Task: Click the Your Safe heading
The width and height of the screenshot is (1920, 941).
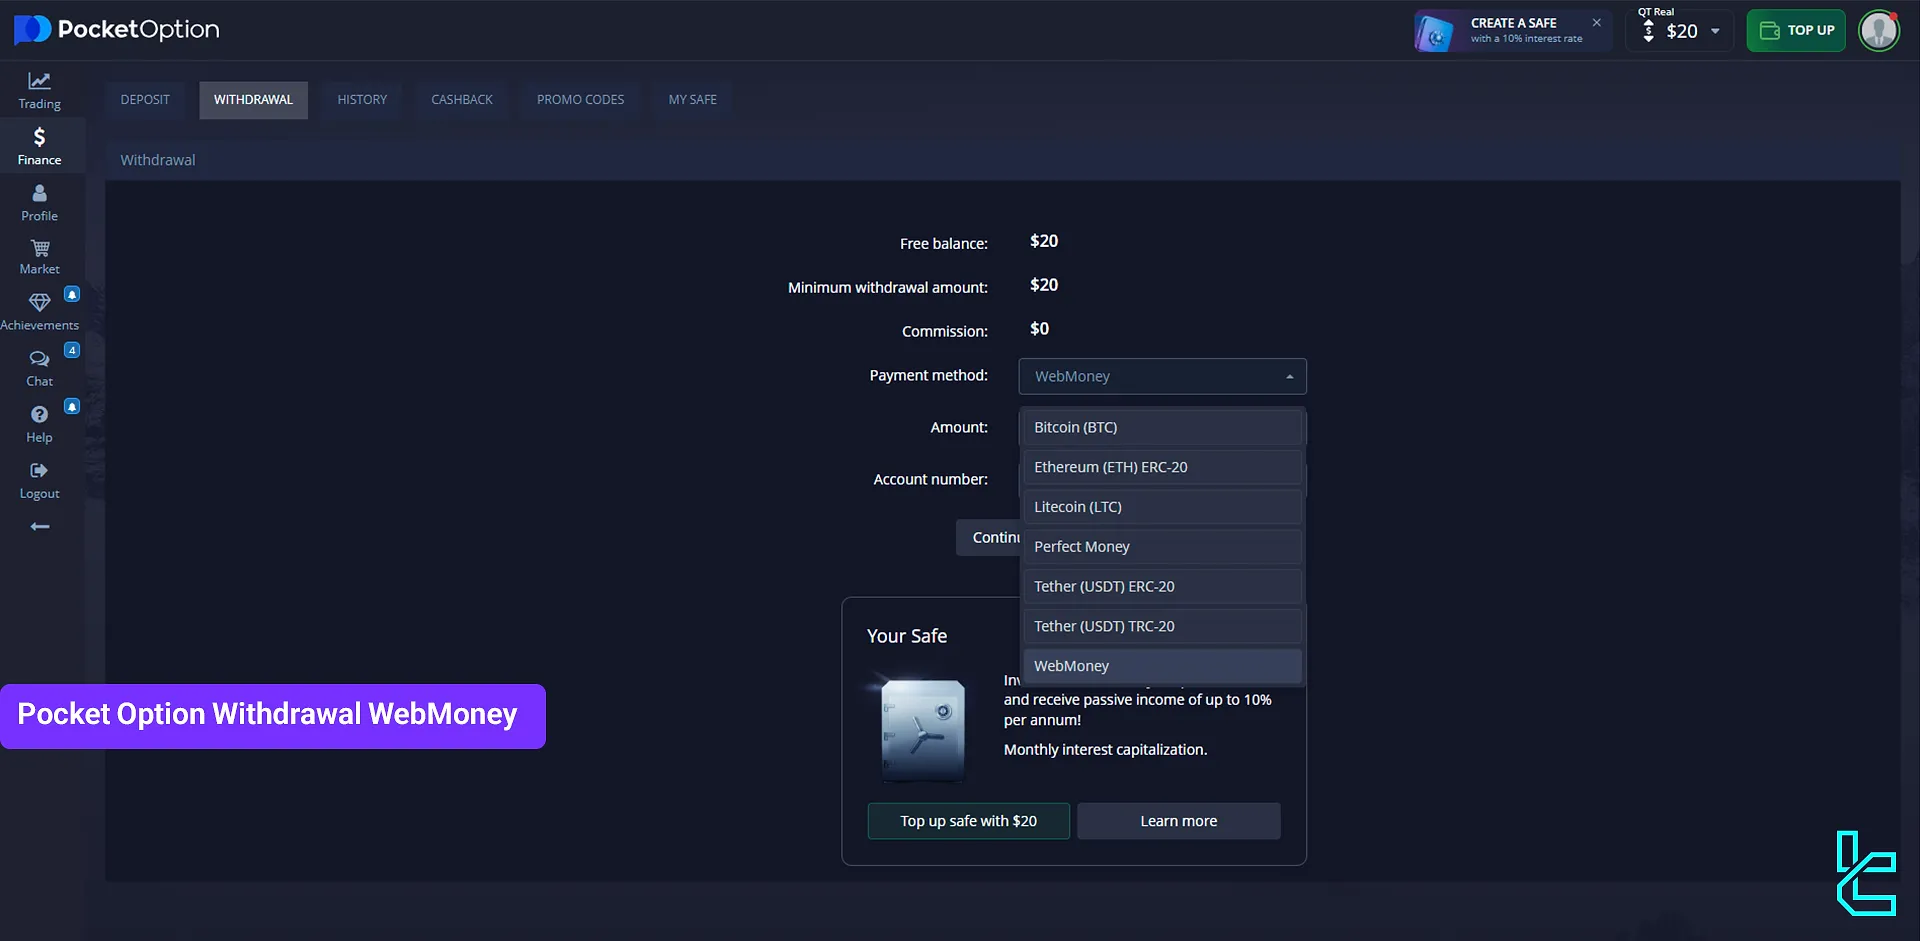Action: (907, 636)
